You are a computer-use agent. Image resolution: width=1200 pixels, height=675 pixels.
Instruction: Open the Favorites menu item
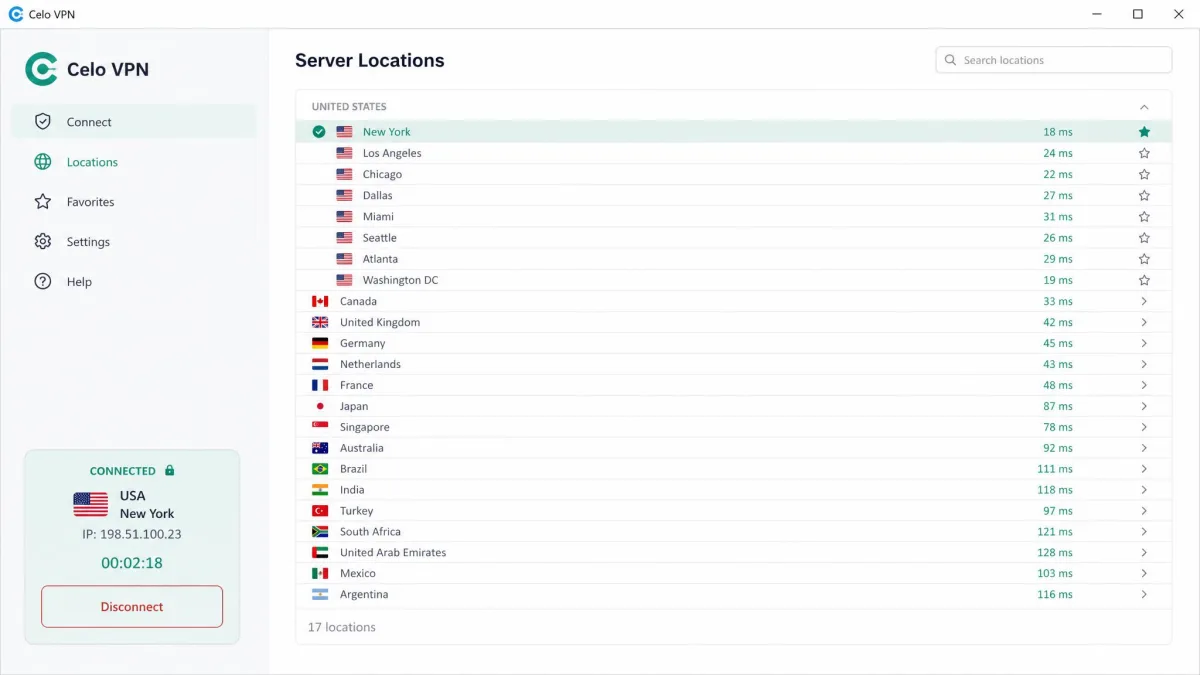(x=134, y=202)
